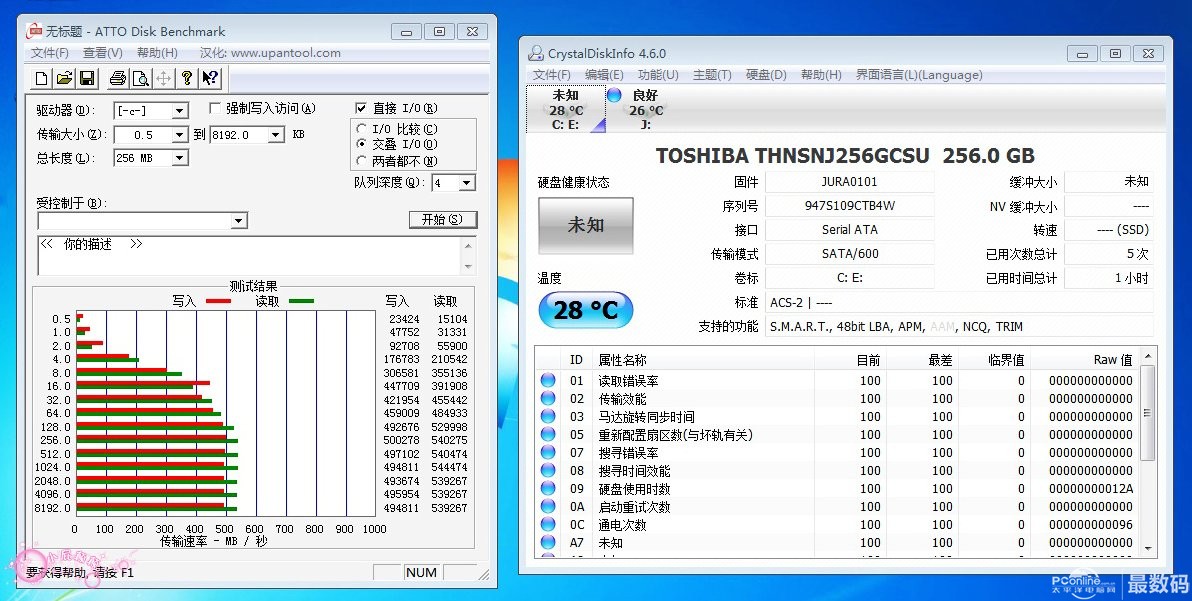This screenshot has width=1192, height=601.
Task: Click the blue status dot beside the J: drive
Action: [x=614, y=95]
